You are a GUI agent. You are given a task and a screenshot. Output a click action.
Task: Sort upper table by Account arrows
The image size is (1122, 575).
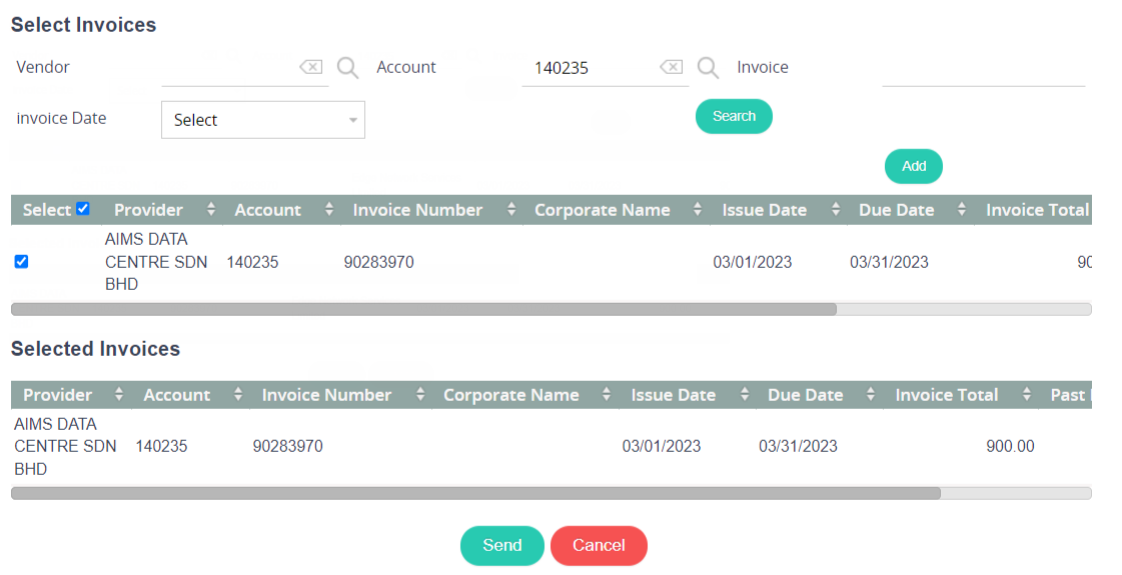click(329, 210)
